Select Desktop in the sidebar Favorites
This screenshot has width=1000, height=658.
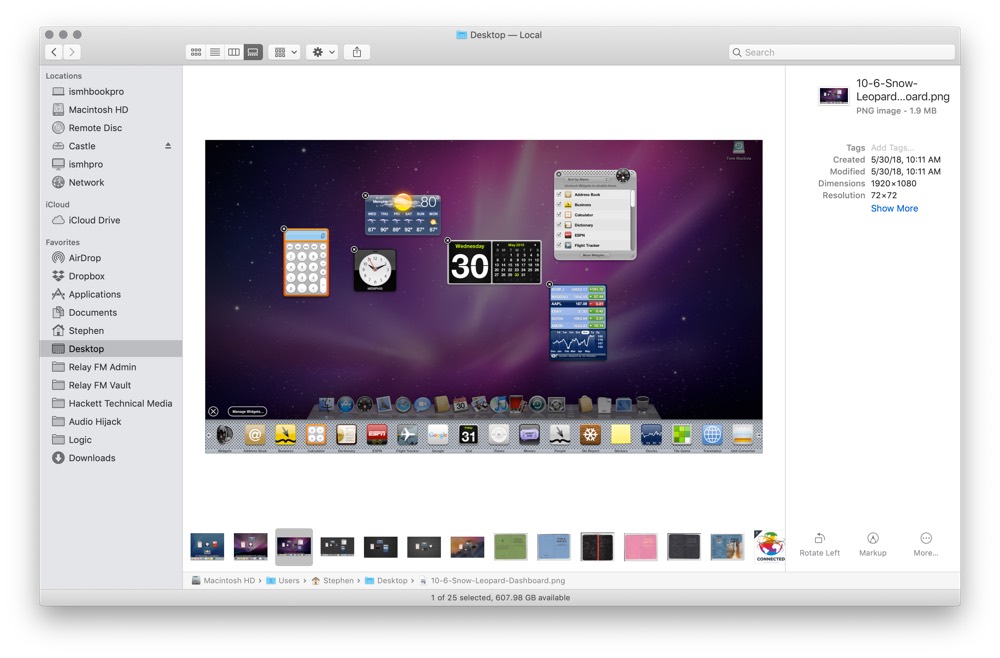[x=111, y=349]
